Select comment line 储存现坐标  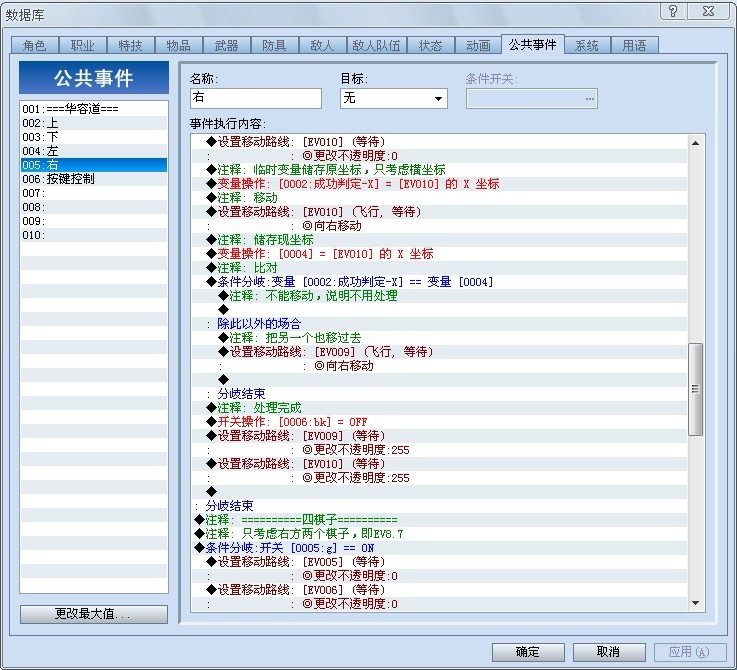[439, 240]
